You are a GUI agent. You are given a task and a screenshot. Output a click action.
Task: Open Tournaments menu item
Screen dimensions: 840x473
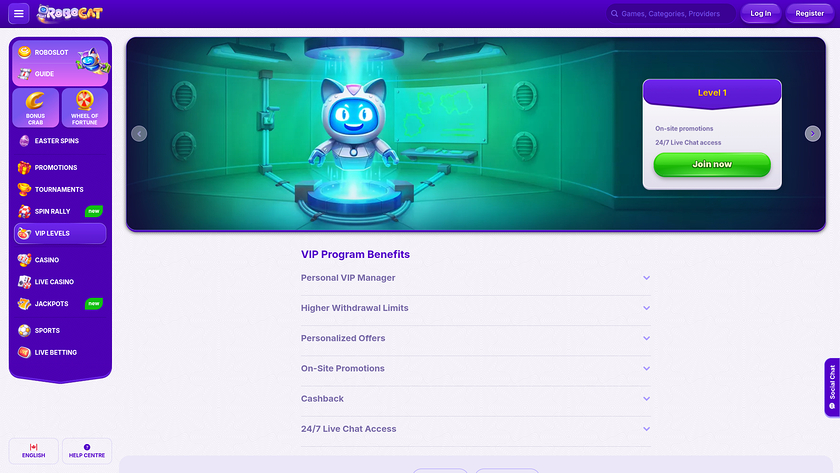tap(59, 190)
